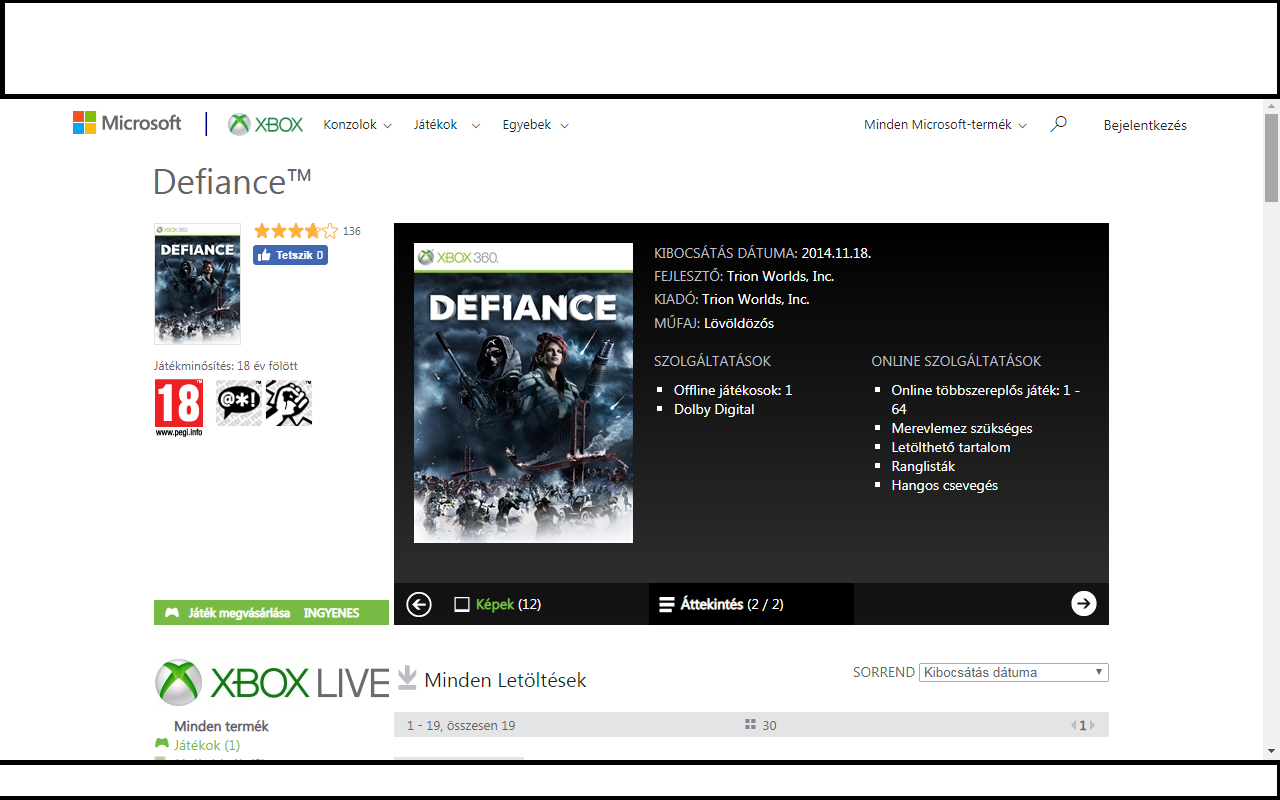Expand the Konzolok menu
Screen dimensions: 1280x800
pyautogui.click(x=357, y=125)
